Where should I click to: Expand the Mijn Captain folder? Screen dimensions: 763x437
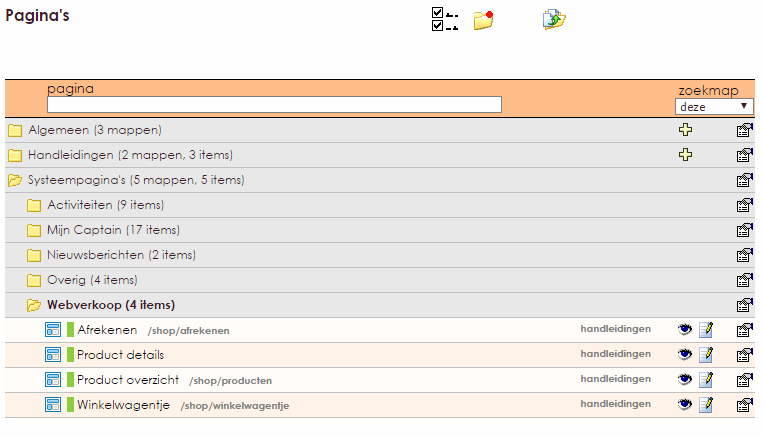point(34,230)
